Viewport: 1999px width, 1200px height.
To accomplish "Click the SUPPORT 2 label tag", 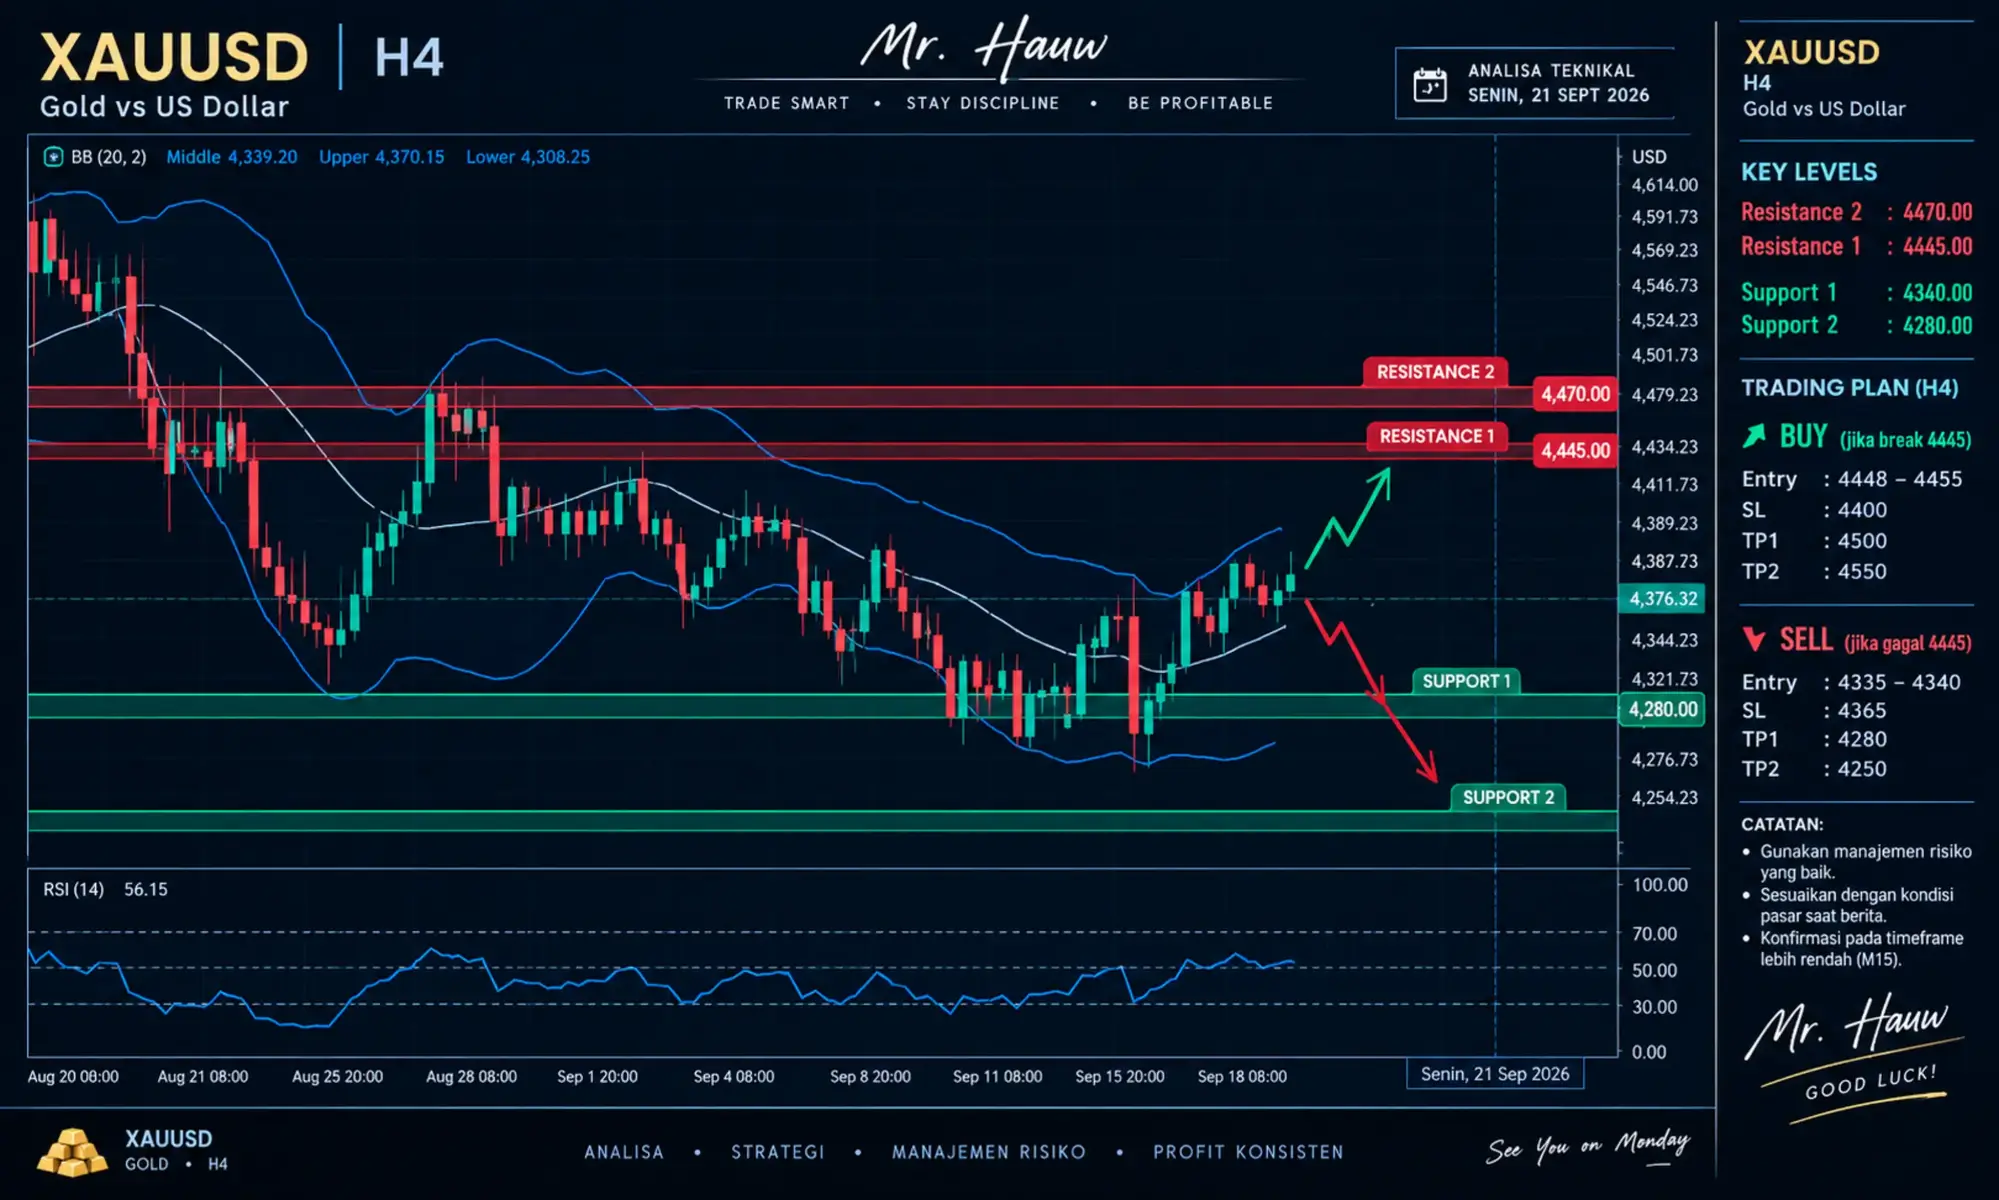I will click(x=1508, y=797).
